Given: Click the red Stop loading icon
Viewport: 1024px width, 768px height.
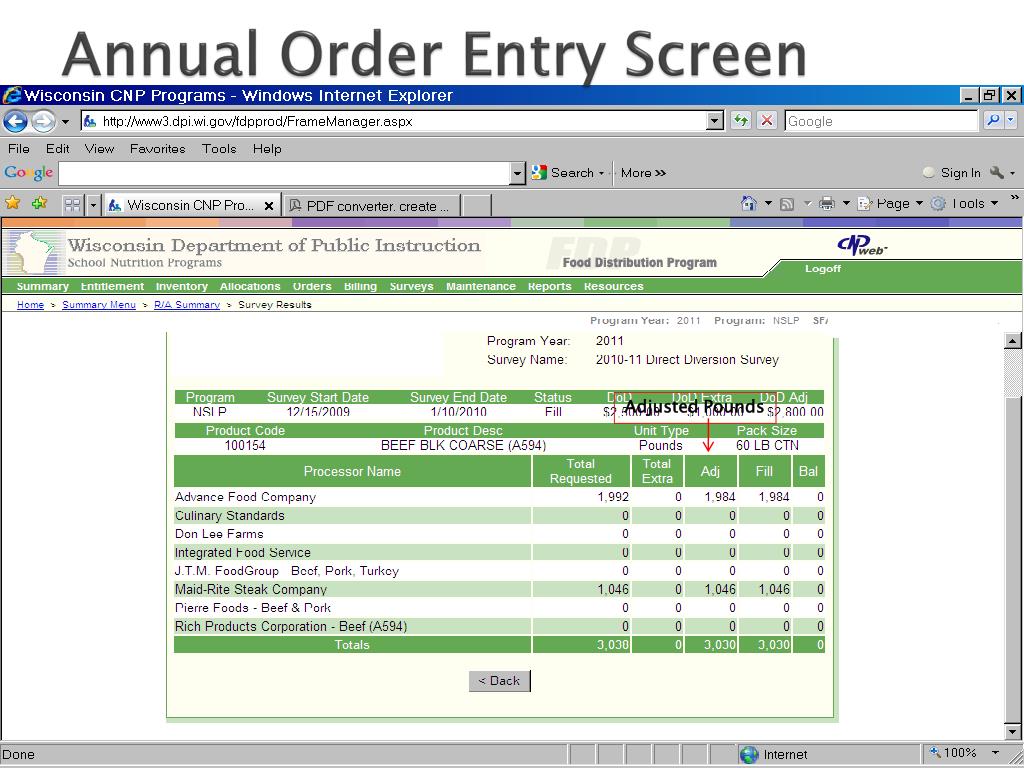Looking at the screenshot, I should (x=767, y=121).
